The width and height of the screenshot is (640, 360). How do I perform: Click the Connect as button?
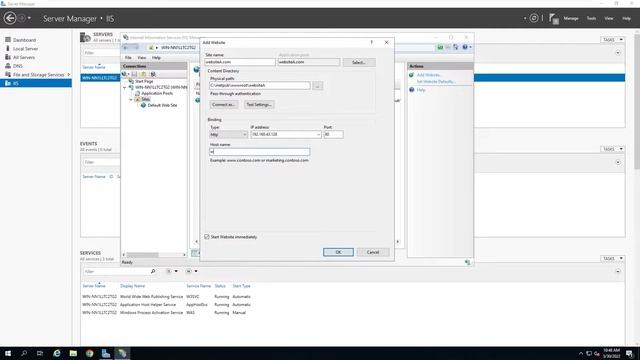(223, 104)
